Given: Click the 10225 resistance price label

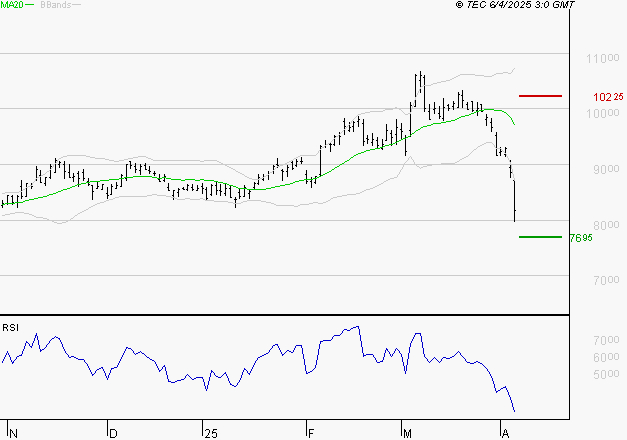Looking at the screenshot, I should [608, 98].
